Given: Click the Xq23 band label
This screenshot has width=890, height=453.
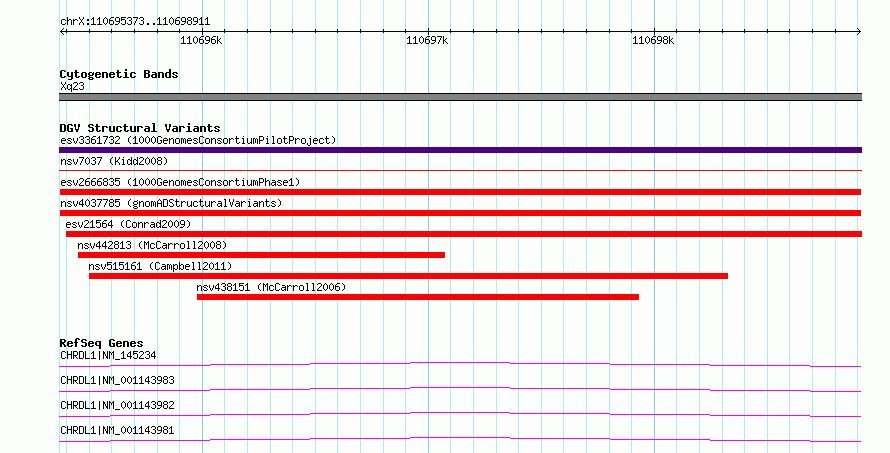Looking at the screenshot, I should (72, 86).
